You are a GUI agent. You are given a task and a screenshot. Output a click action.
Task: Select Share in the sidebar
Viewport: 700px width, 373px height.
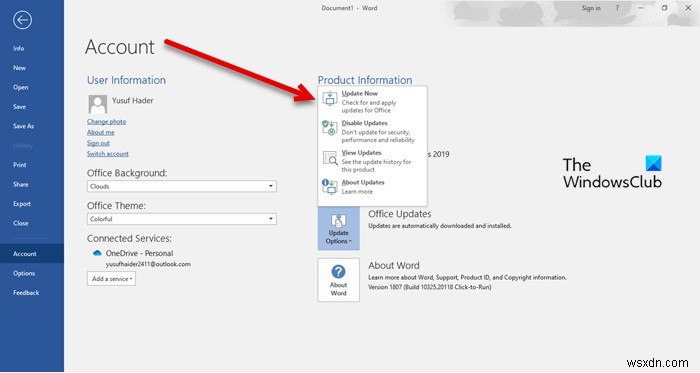[x=21, y=184]
